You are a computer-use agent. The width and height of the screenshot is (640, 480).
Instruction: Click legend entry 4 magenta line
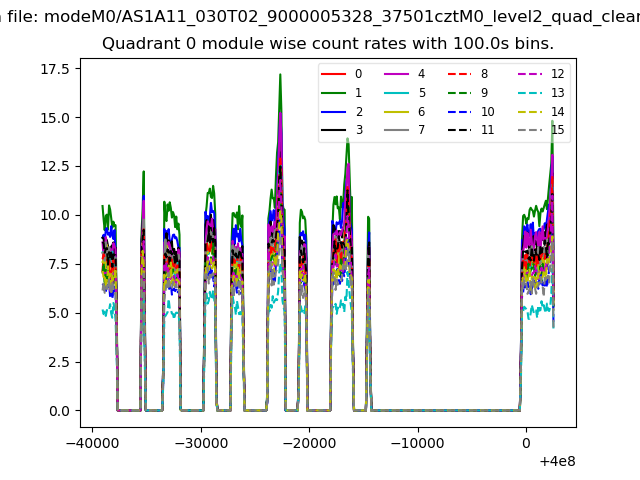tap(396, 74)
